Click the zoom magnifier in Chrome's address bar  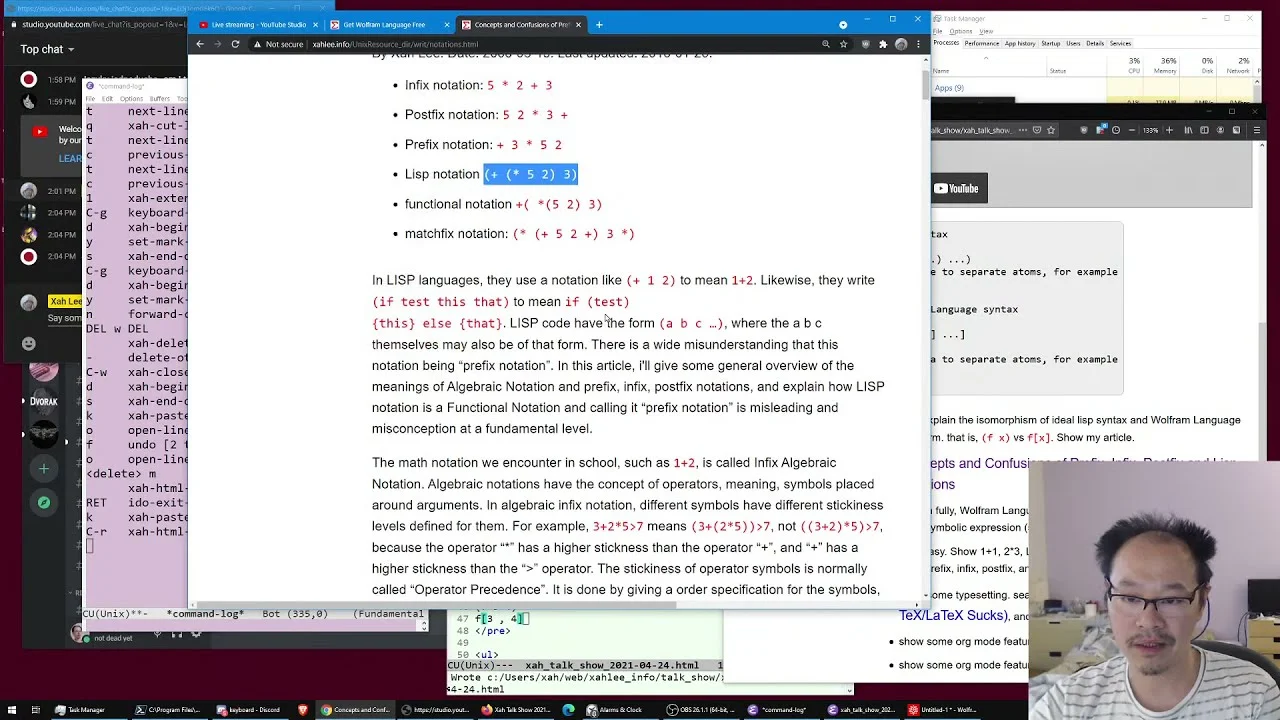[825, 44]
